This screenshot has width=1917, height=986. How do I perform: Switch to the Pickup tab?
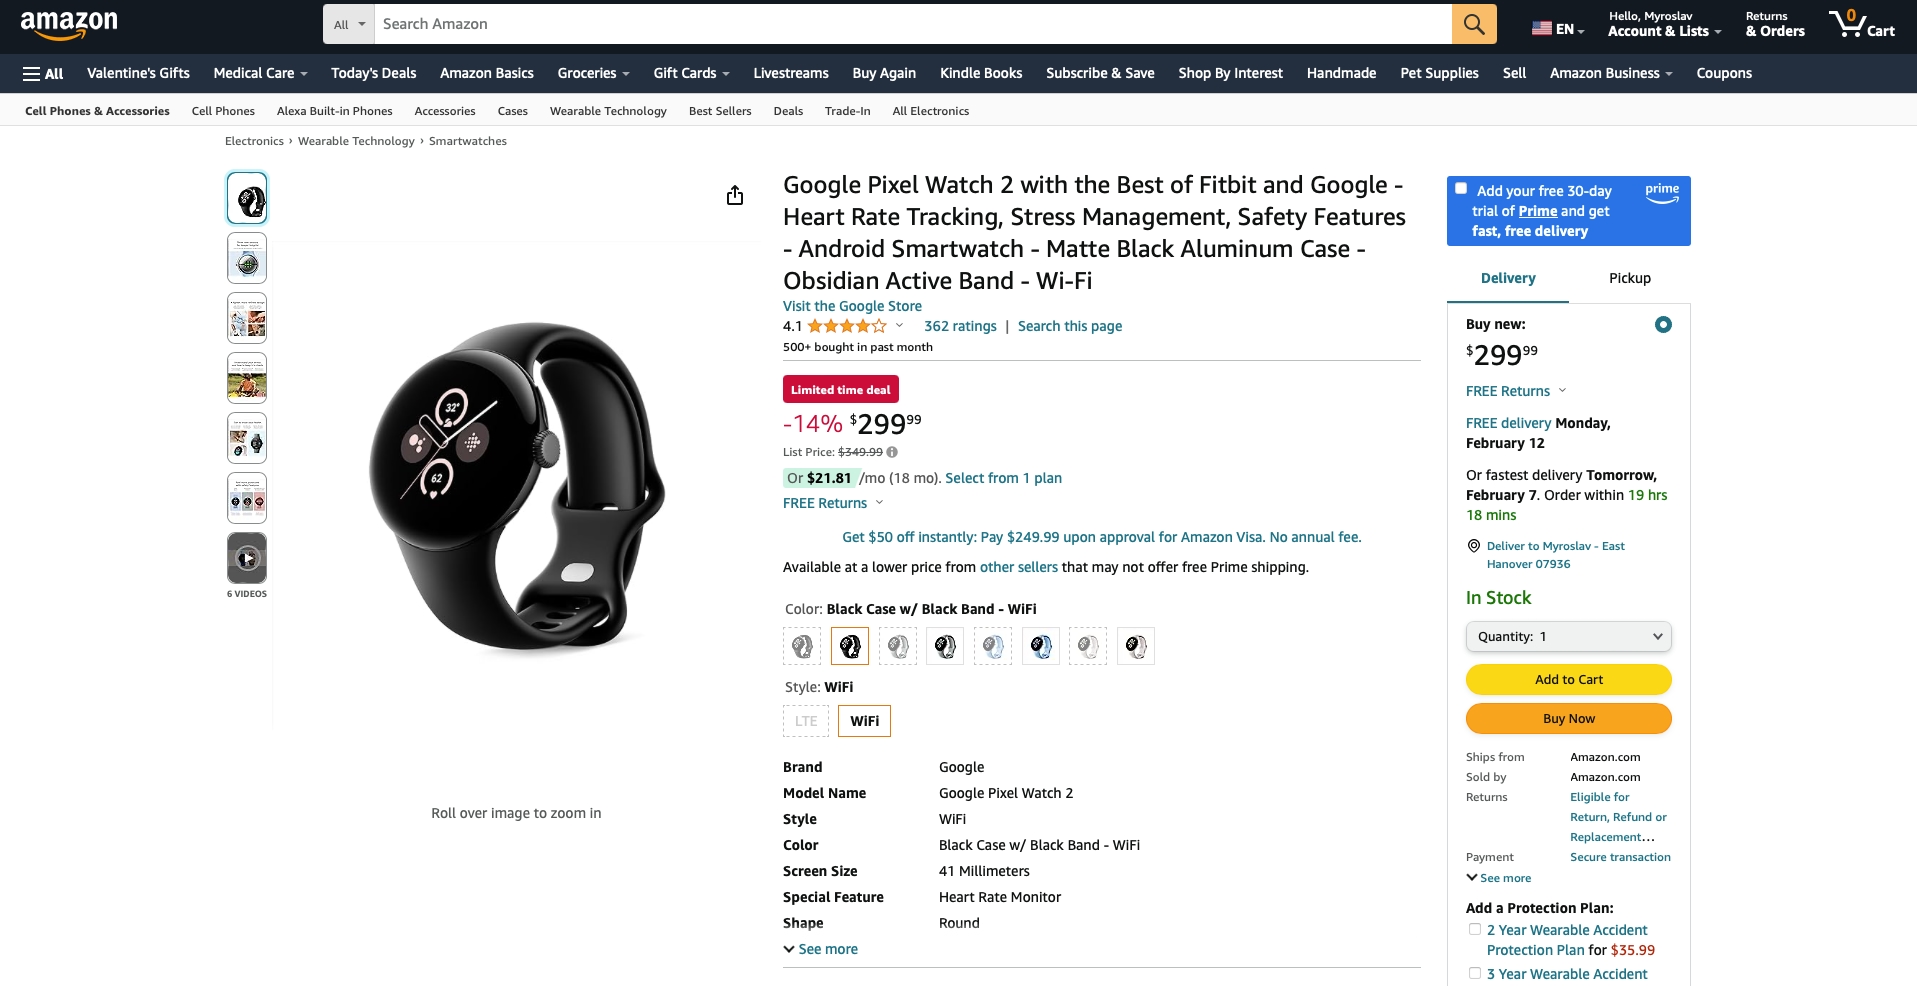[1629, 278]
